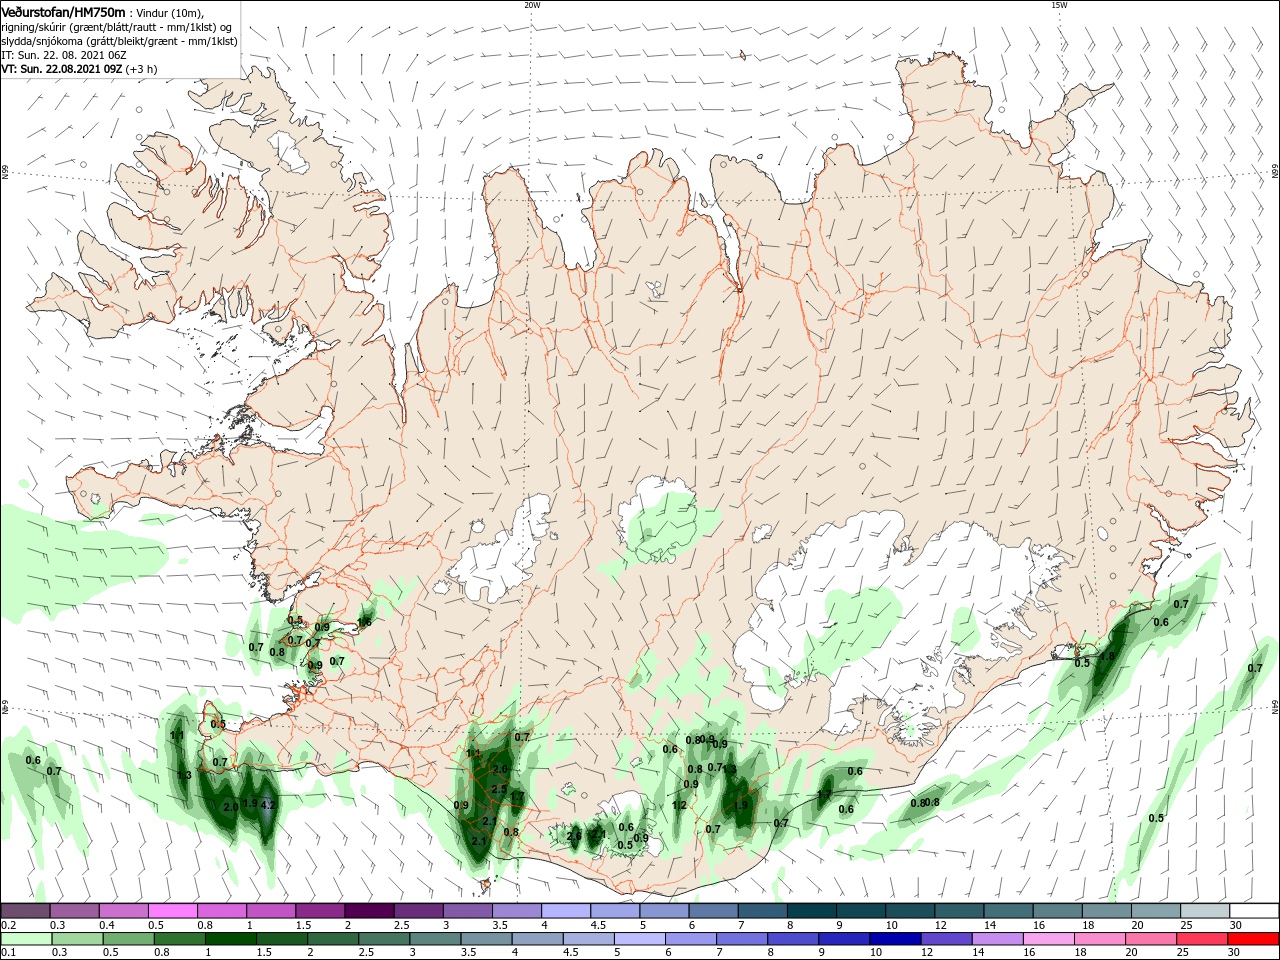
Task: Pick the light gray swatch labeled 25 in the top legend row
Action: (1204, 911)
